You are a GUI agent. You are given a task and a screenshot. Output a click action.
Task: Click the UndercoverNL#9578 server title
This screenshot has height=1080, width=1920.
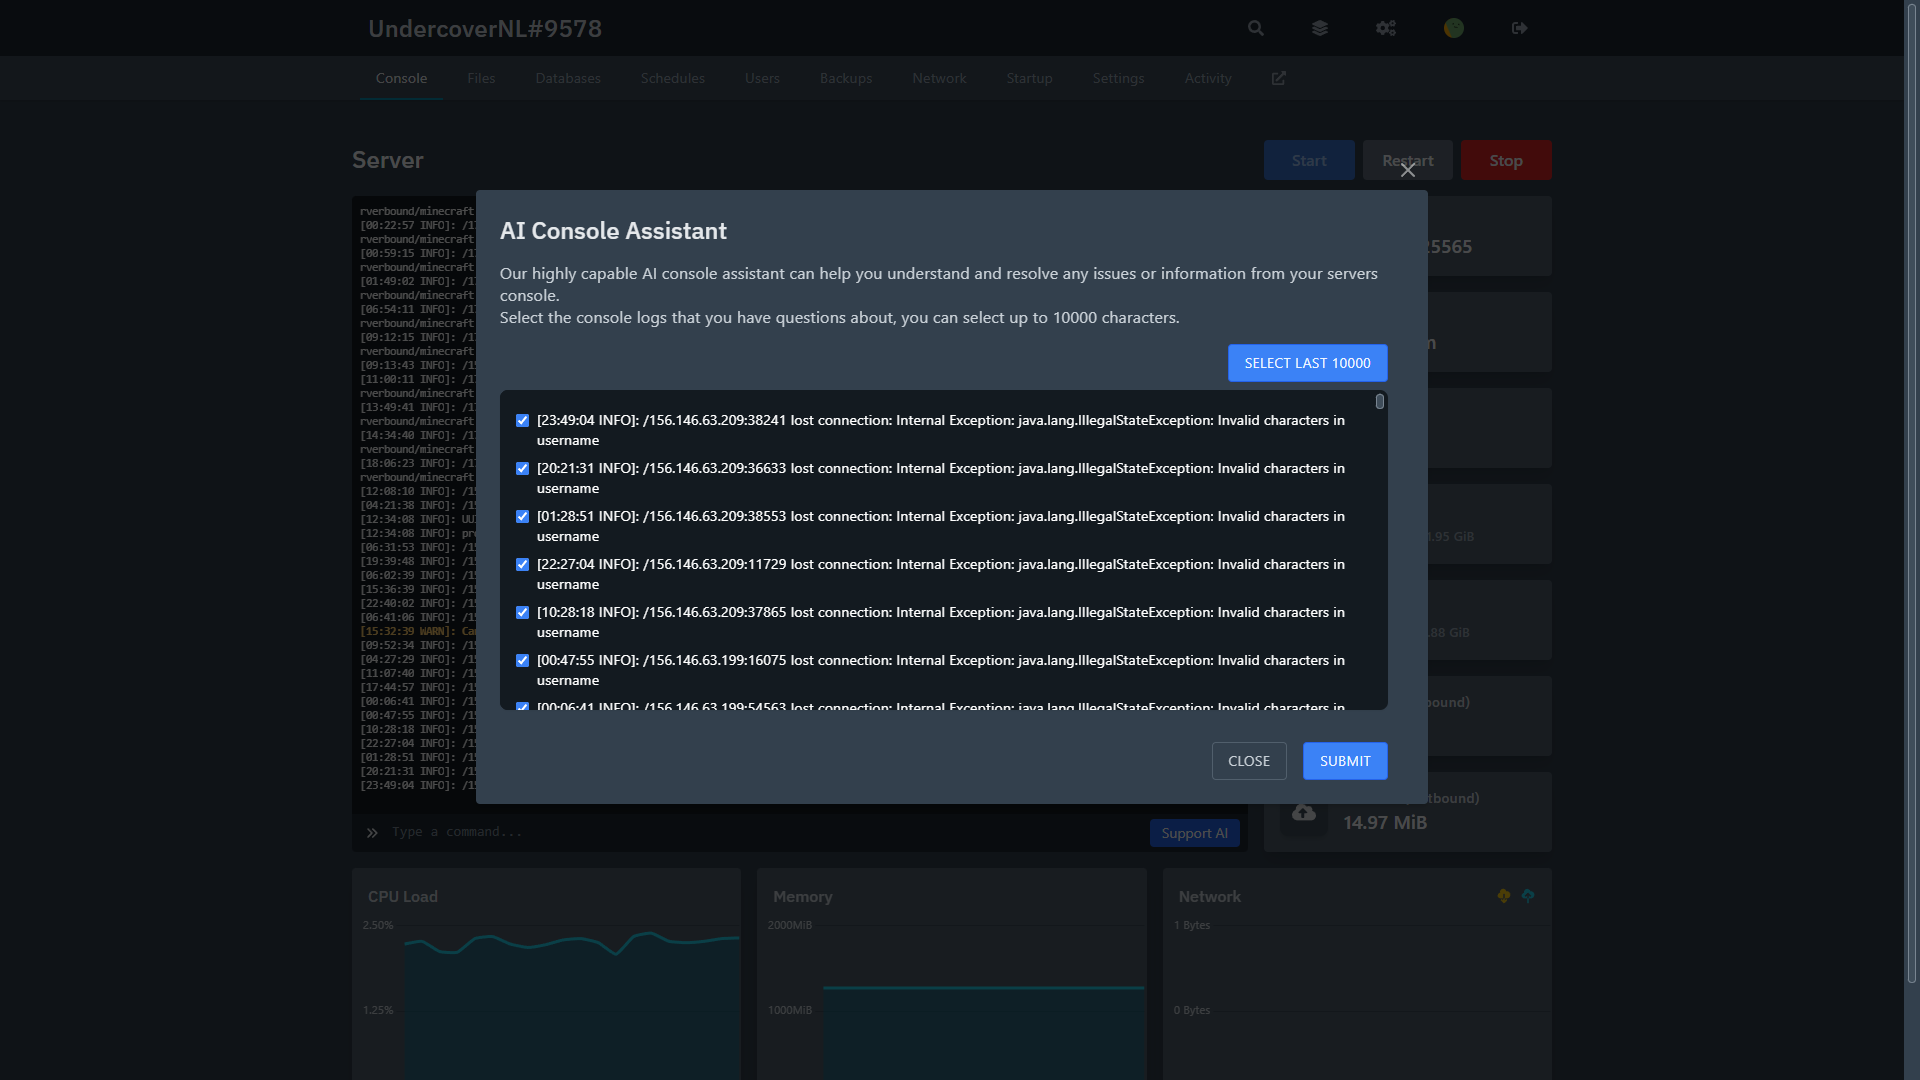coord(485,28)
